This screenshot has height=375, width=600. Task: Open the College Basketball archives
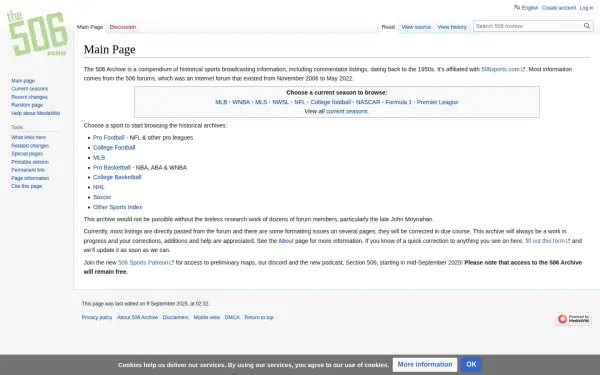[x=117, y=177]
